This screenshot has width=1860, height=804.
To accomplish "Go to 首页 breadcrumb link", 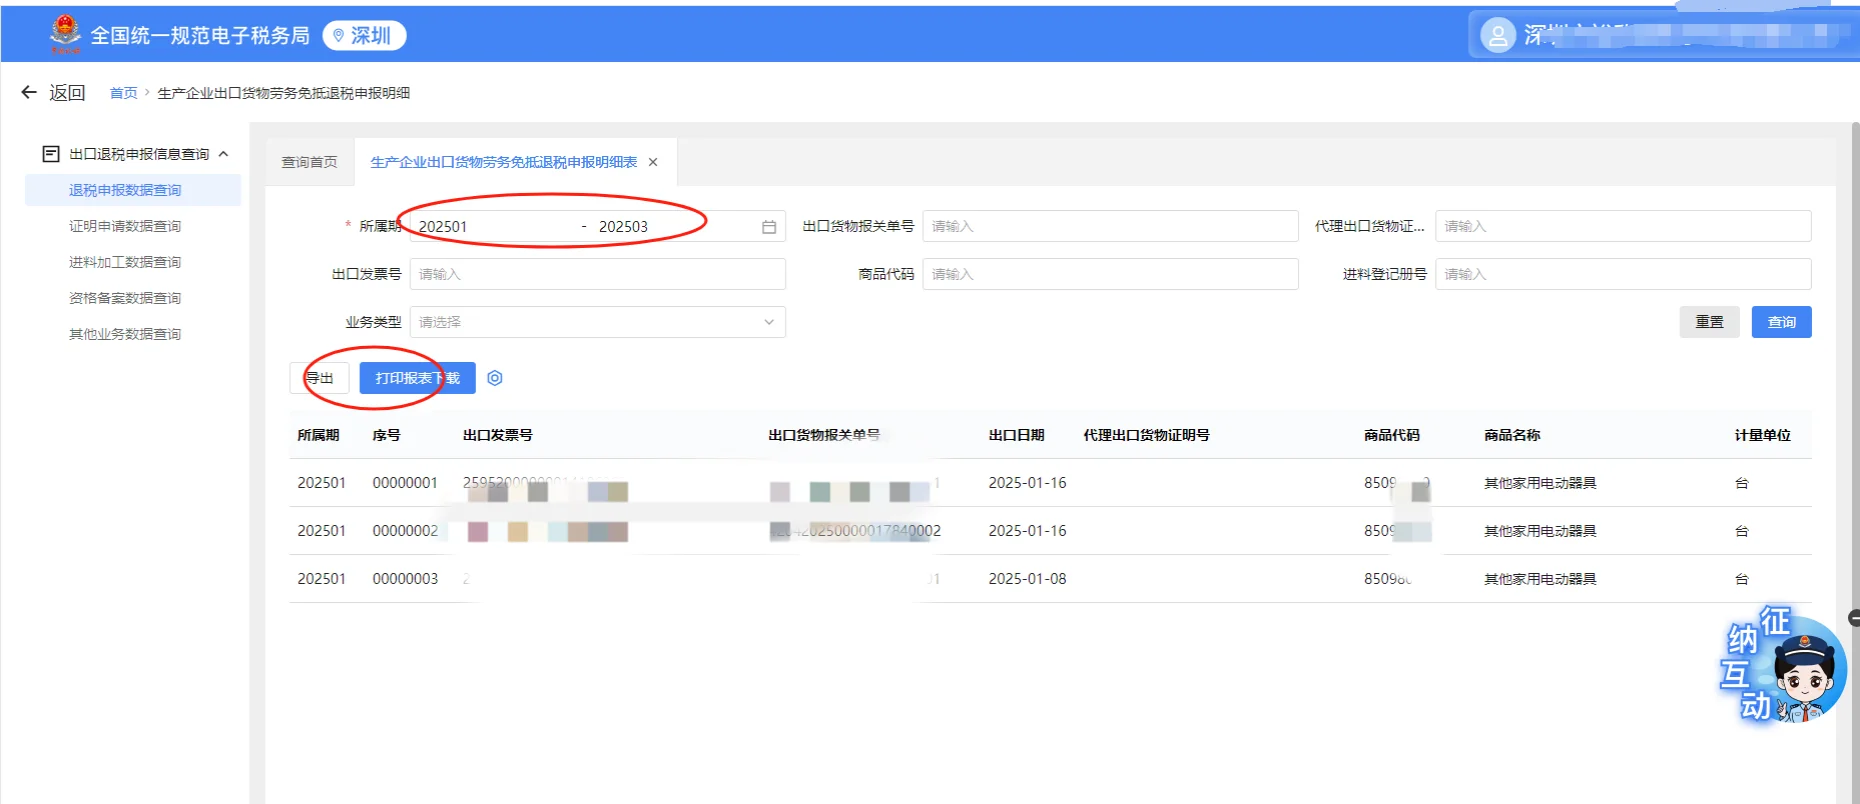I will (123, 93).
